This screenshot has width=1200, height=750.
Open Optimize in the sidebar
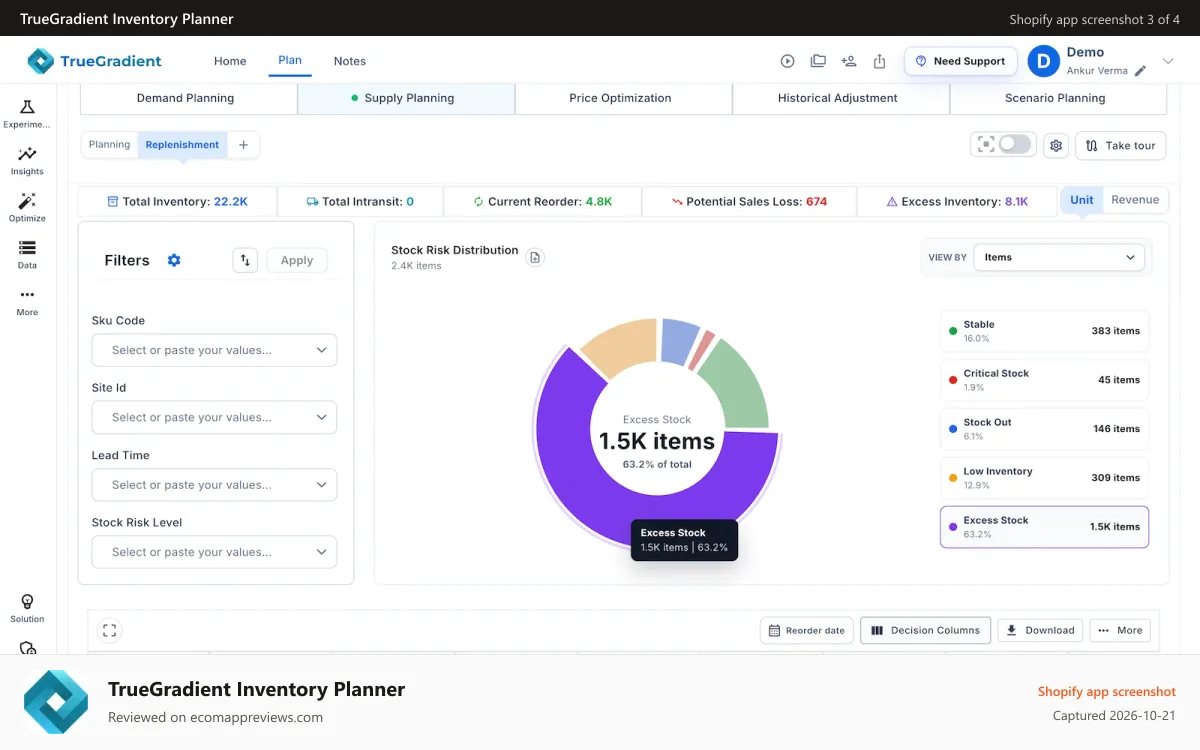(x=27, y=208)
